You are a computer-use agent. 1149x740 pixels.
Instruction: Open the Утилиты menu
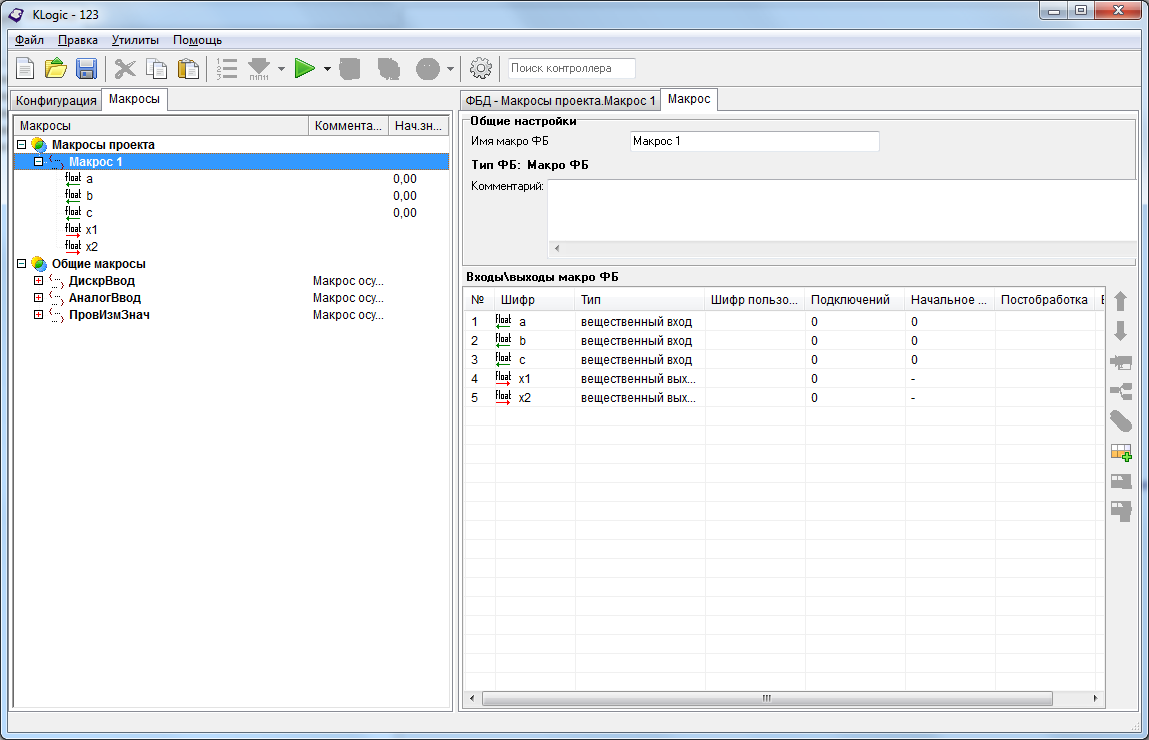tap(135, 40)
